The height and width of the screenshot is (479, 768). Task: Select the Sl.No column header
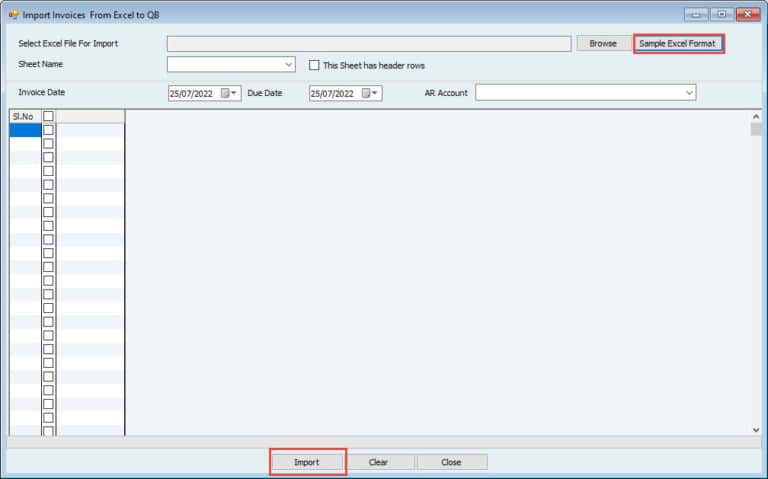pyautogui.click(x=24, y=116)
